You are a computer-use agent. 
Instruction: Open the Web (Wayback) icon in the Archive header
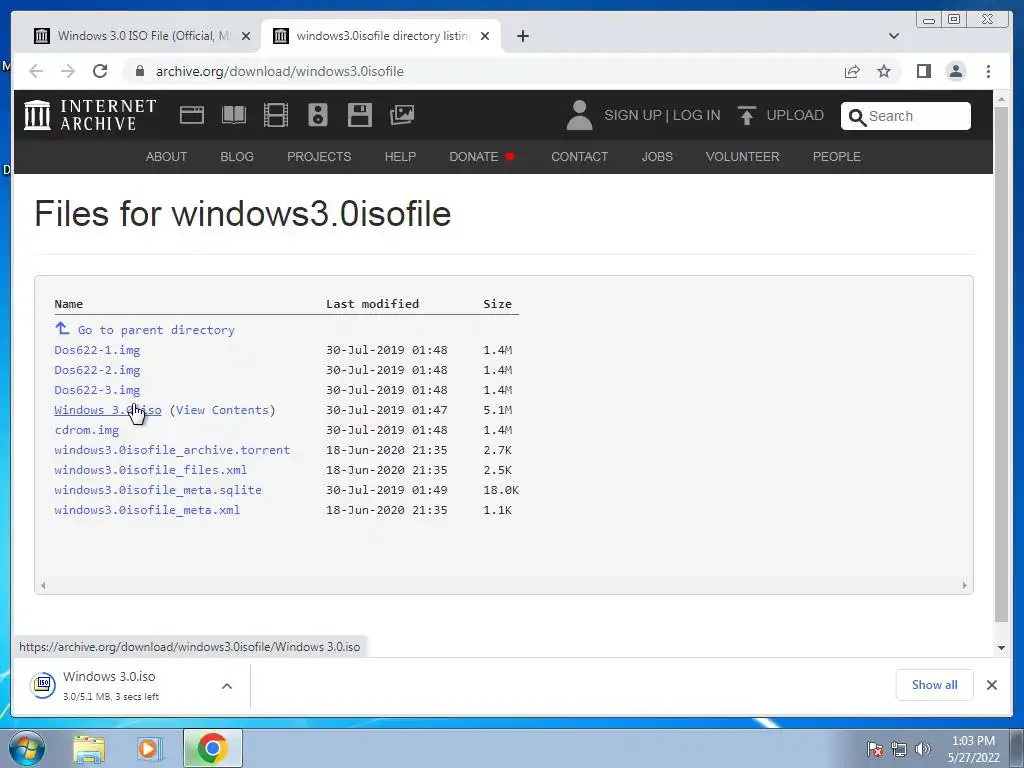pyautogui.click(x=192, y=115)
